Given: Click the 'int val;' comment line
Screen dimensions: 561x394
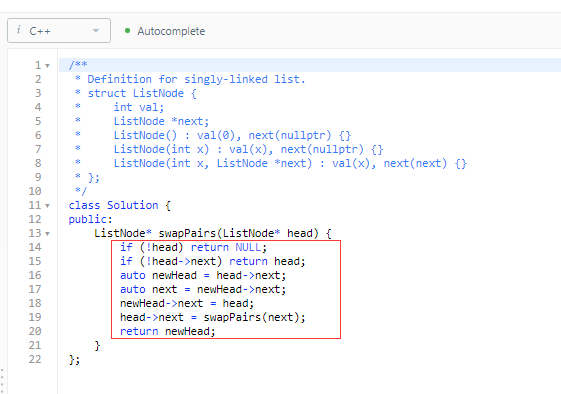Looking at the screenshot, I should point(138,107).
